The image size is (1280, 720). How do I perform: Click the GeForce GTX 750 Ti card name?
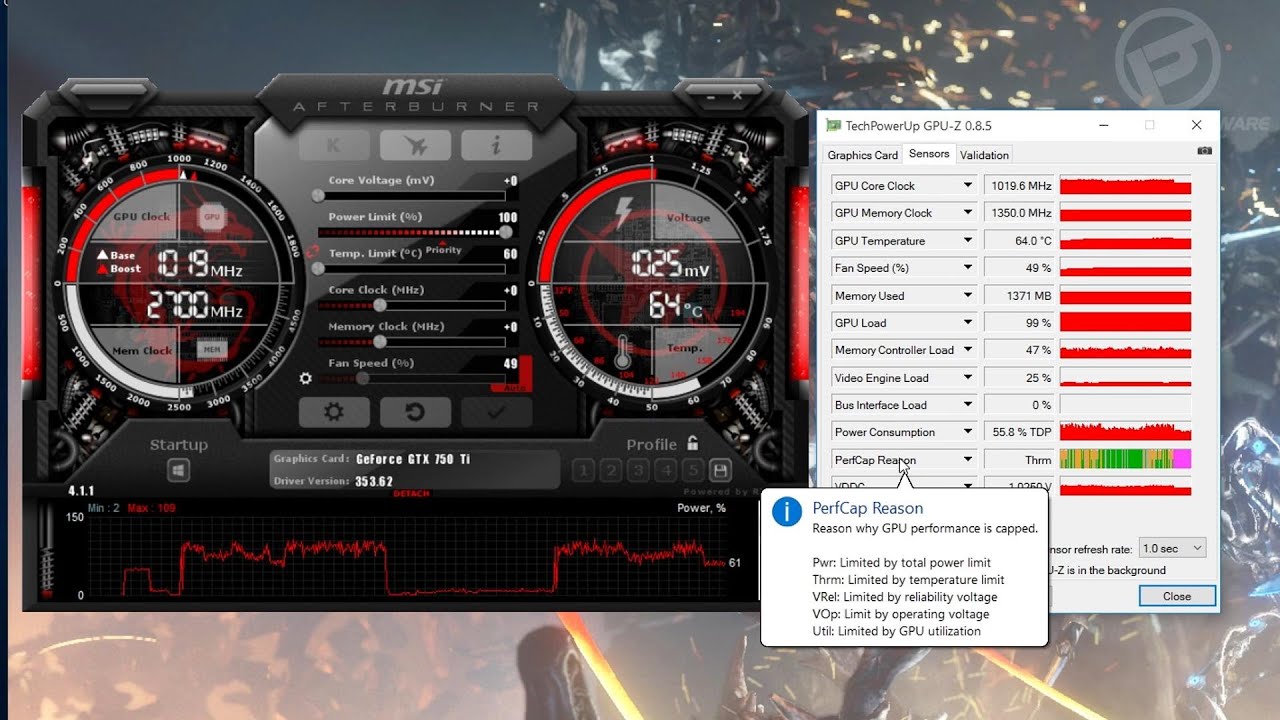pos(413,459)
